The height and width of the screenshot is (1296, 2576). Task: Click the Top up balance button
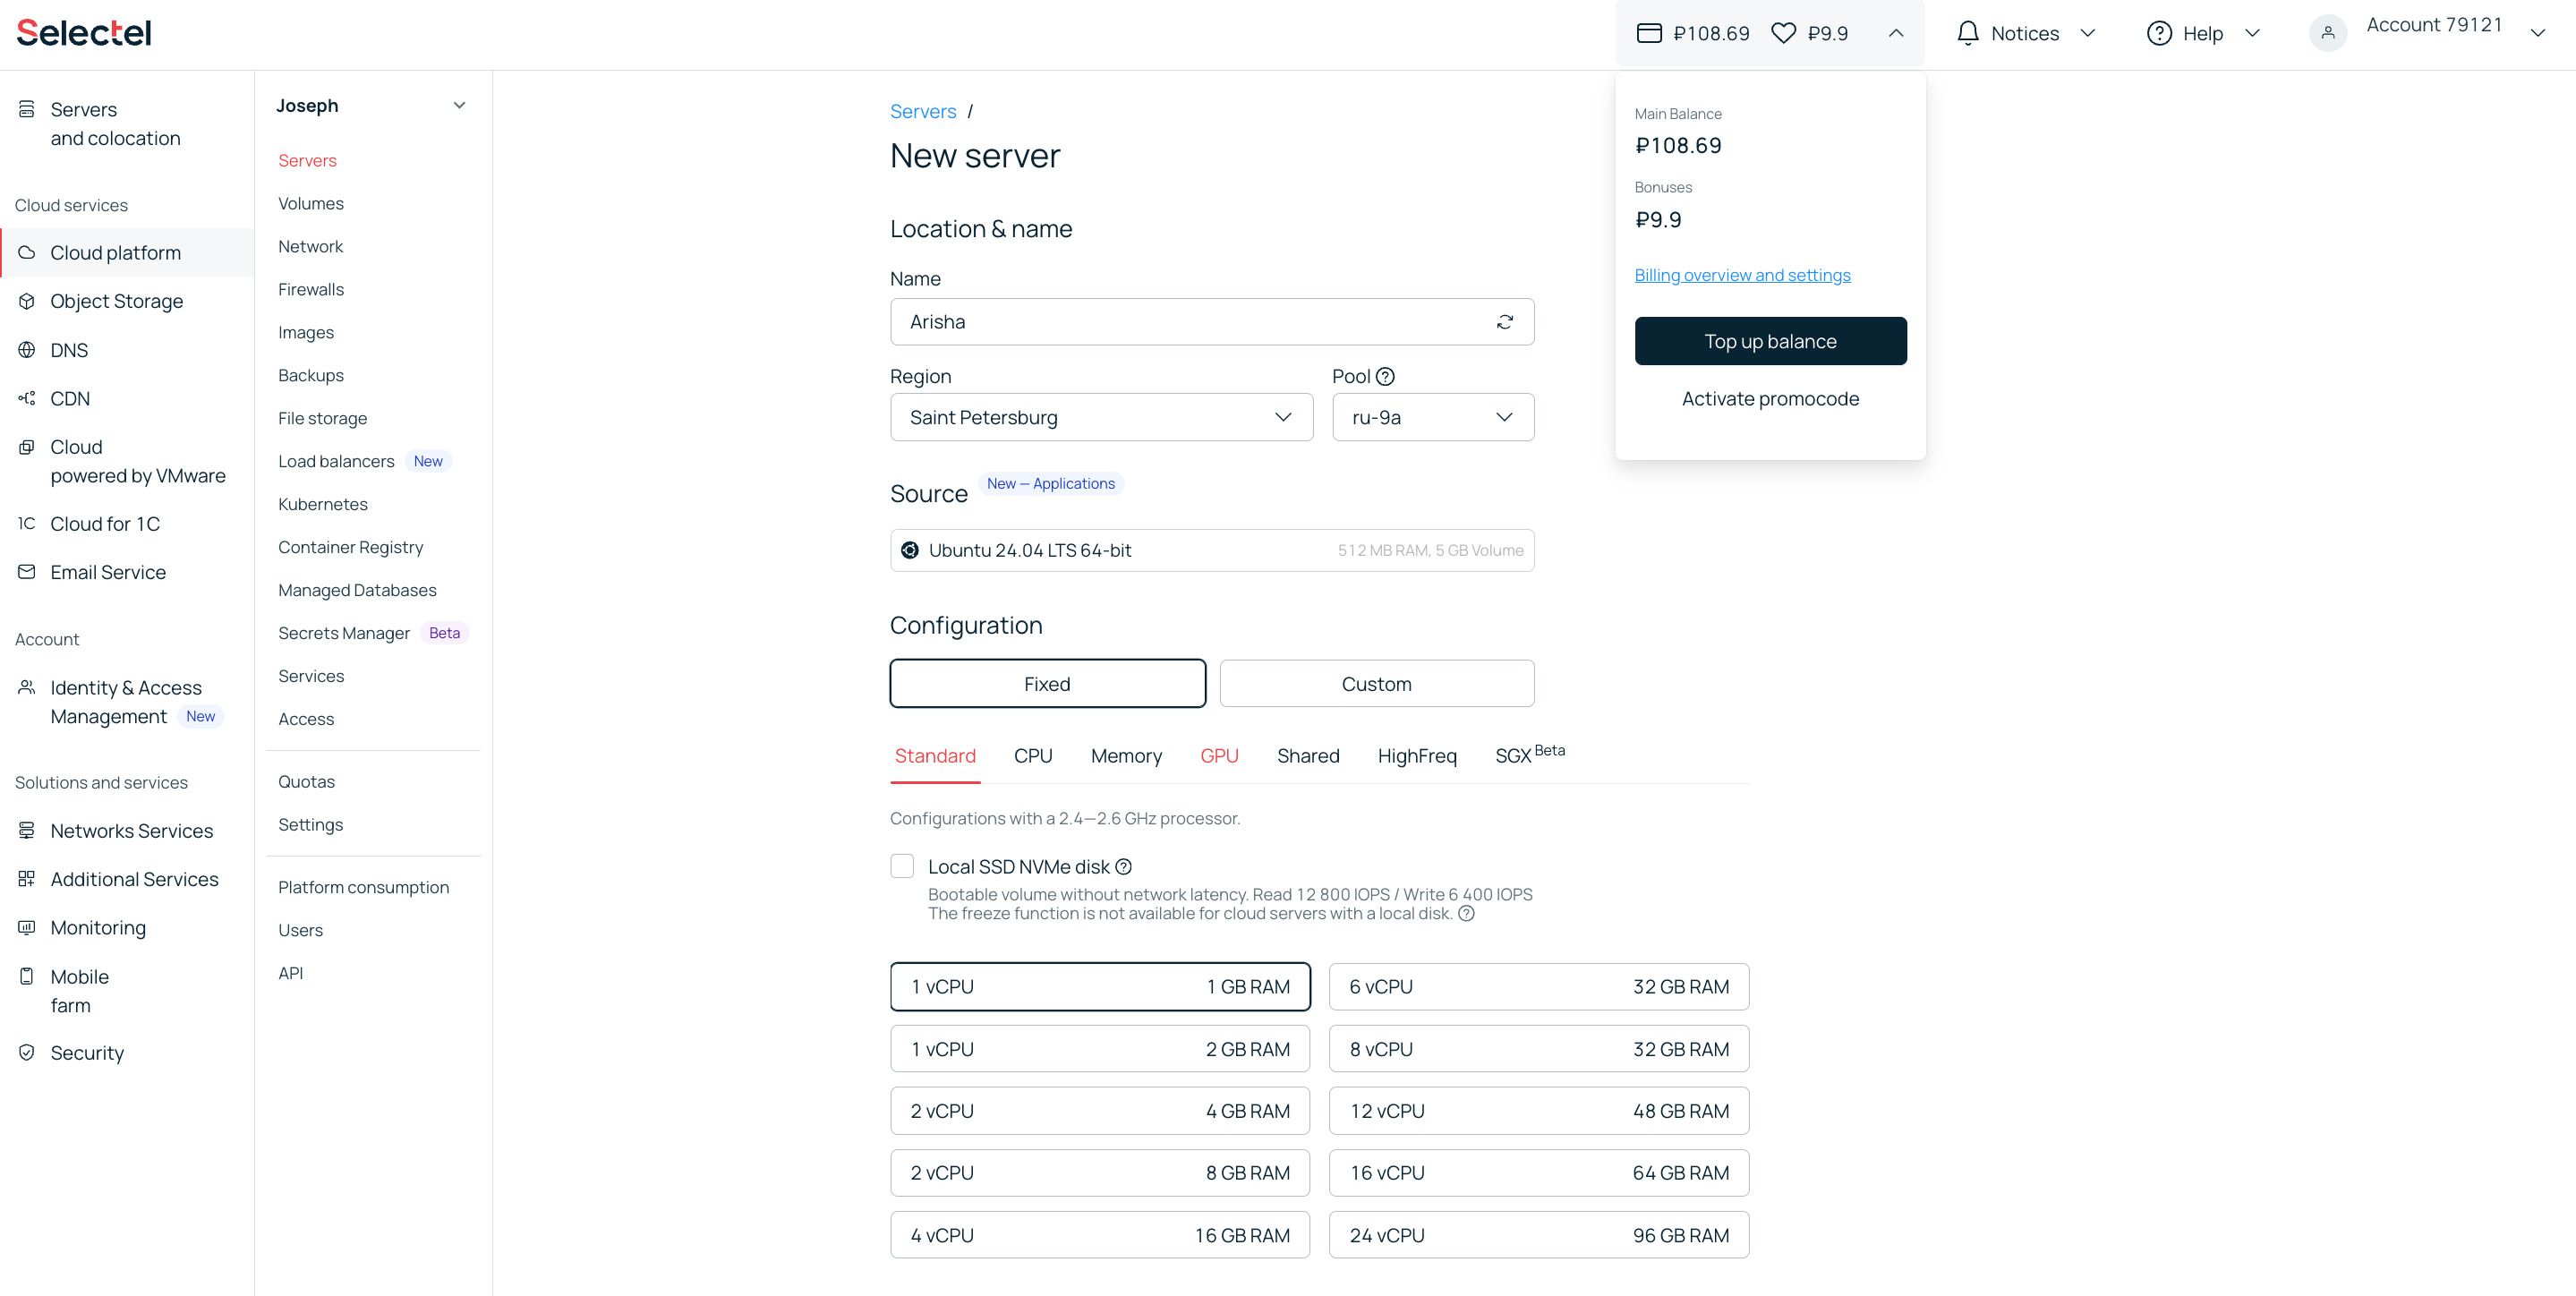click(x=1770, y=341)
